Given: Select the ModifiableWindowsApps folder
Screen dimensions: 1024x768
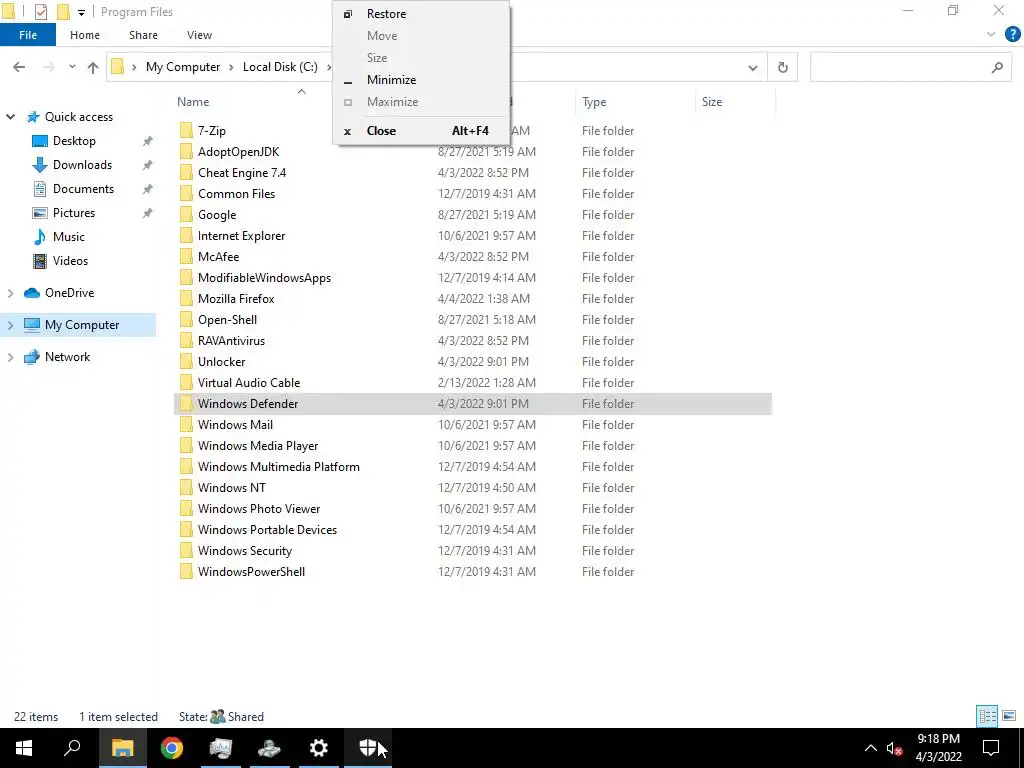Looking at the screenshot, I should pyautogui.click(x=264, y=278).
